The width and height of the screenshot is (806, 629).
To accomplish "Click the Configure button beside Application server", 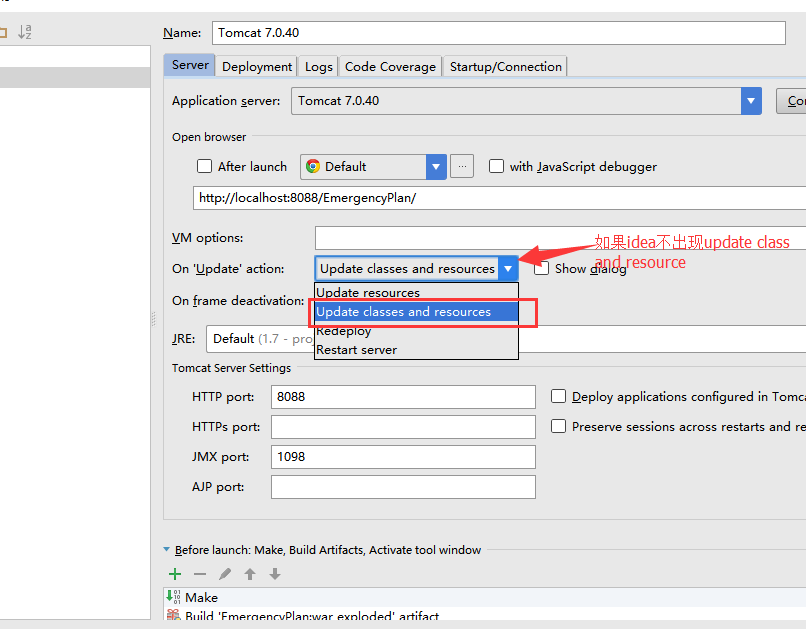I will click(792, 101).
